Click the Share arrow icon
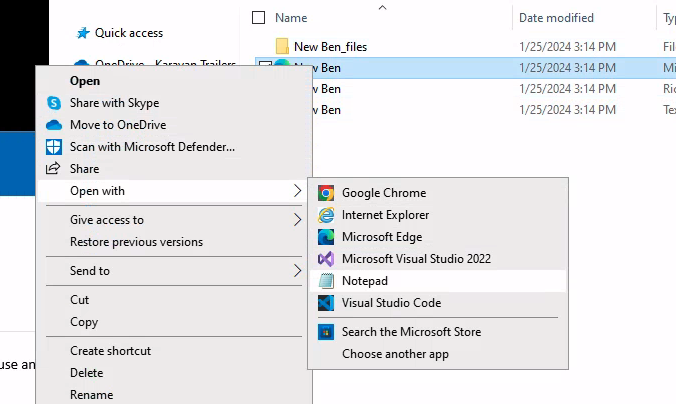 53,168
